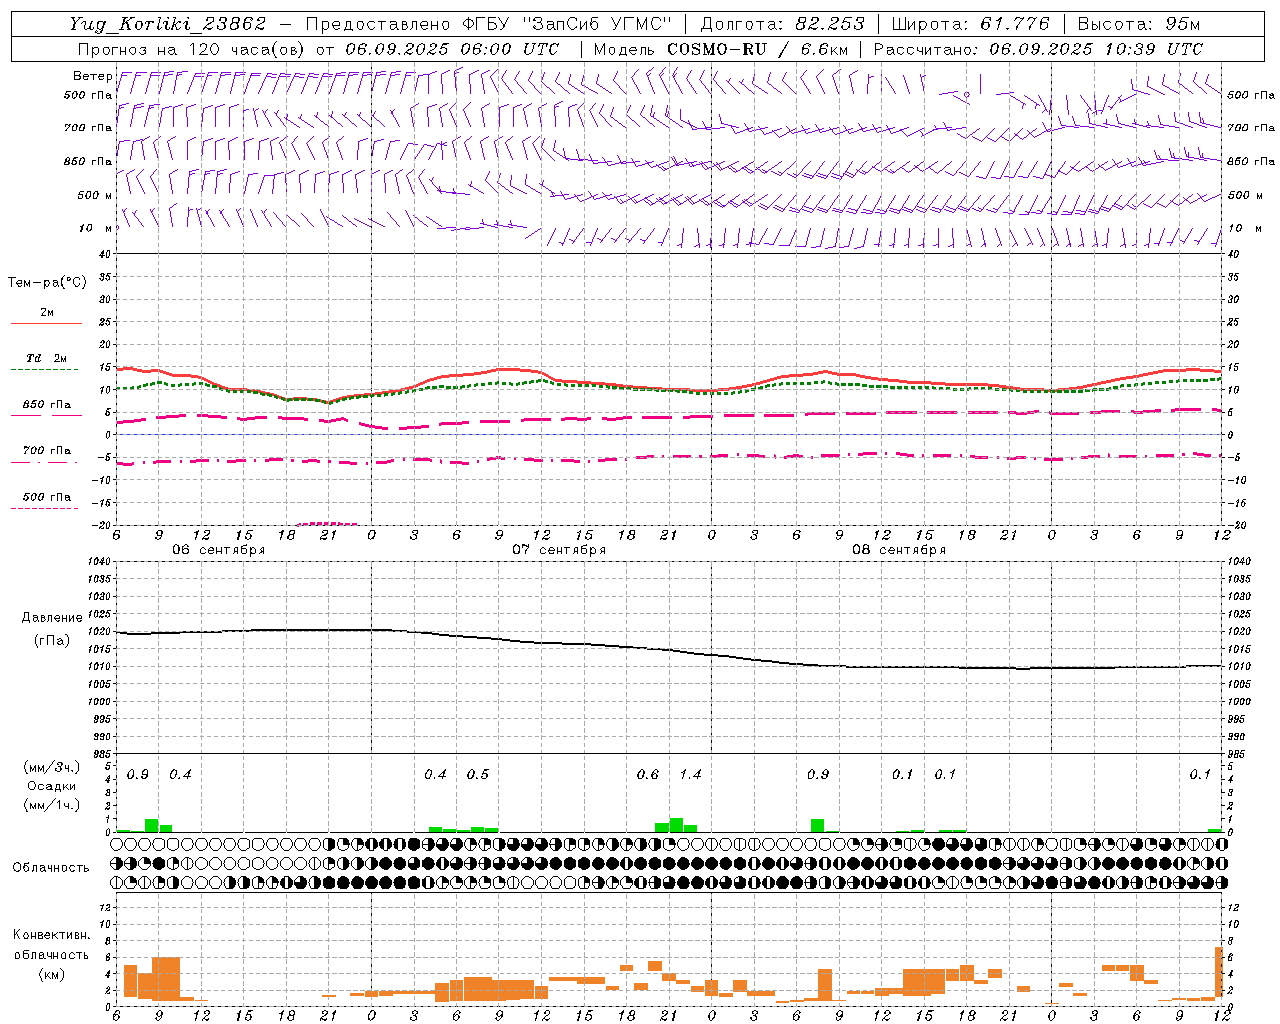Select the 10 м wind level label on right
The height and width of the screenshot is (1024, 1280).
tap(1244, 228)
